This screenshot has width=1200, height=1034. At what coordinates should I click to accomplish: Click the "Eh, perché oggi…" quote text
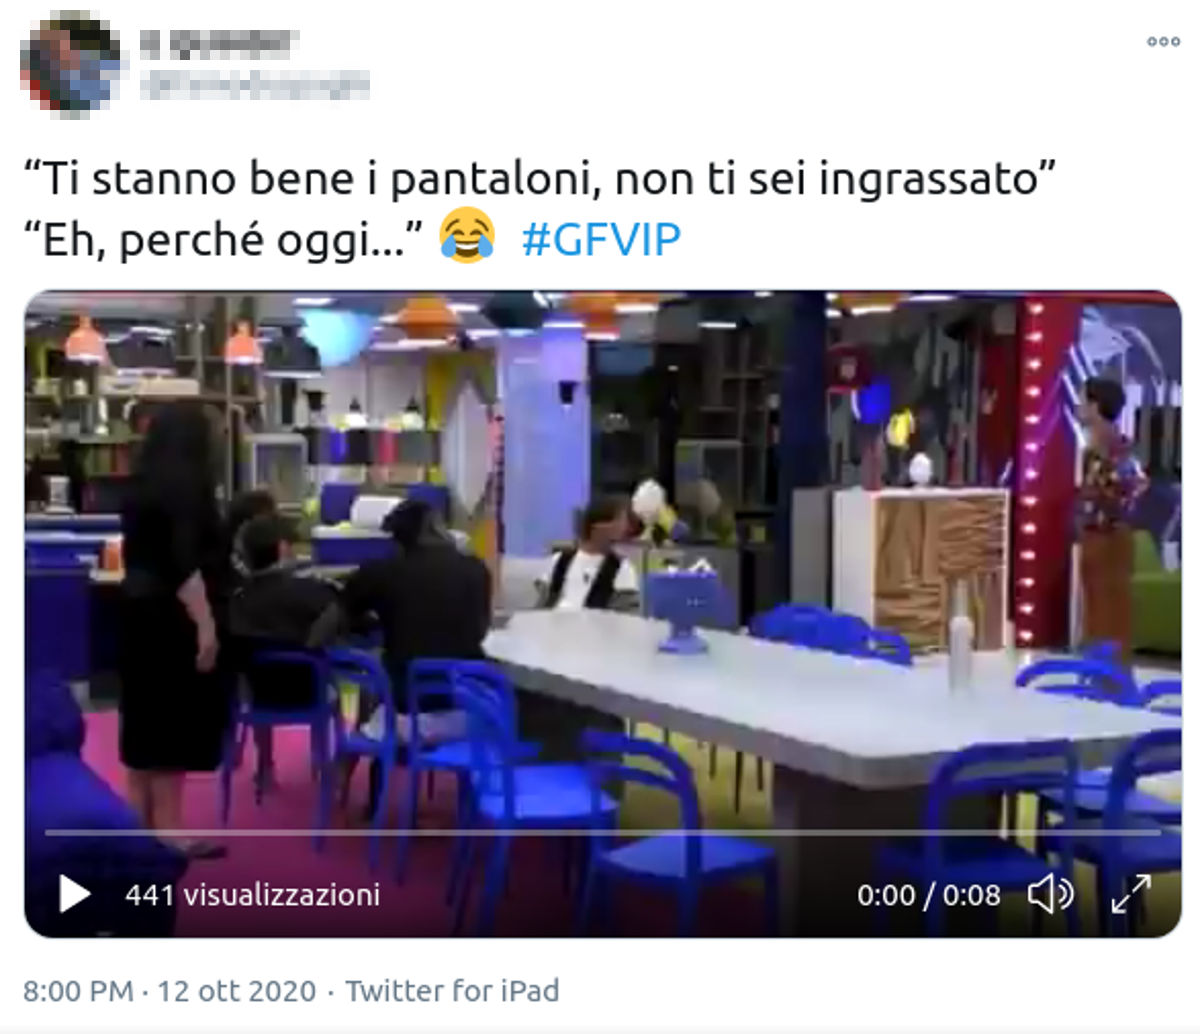click(224, 241)
